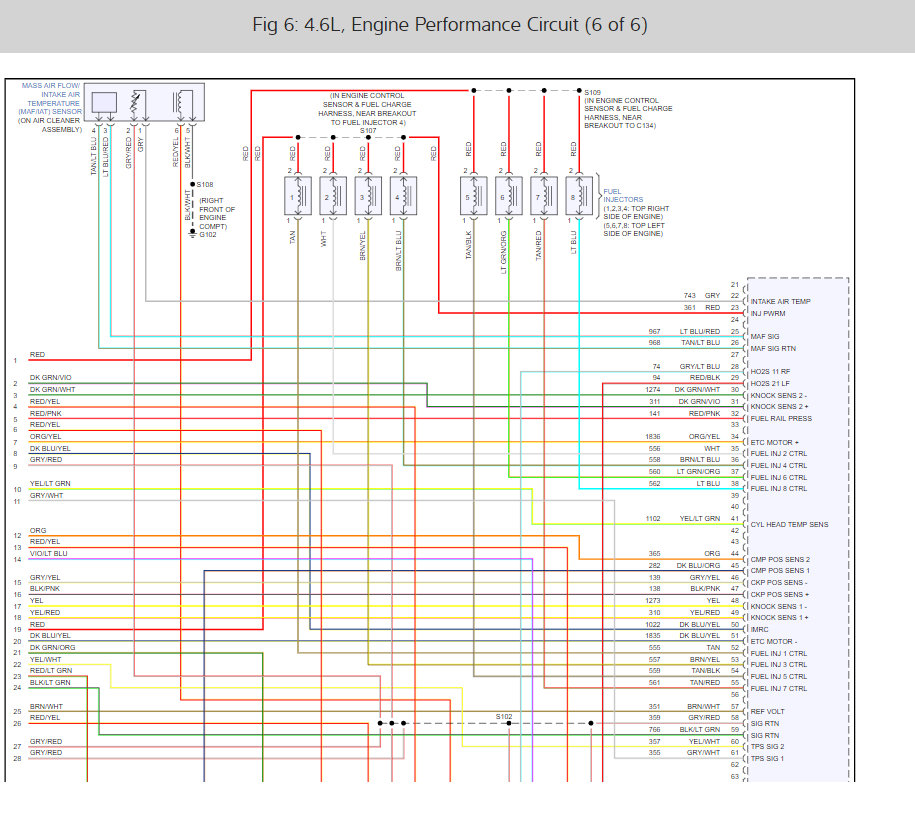Click fuel injector 7 symbol
This screenshot has height=816, width=915.
pos(544,197)
